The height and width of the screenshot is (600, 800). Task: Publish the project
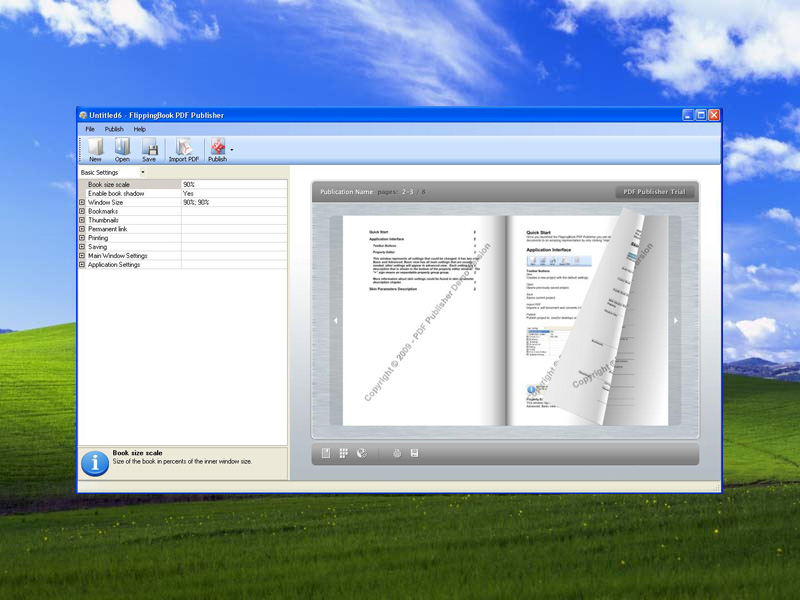pyautogui.click(x=218, y=149)
